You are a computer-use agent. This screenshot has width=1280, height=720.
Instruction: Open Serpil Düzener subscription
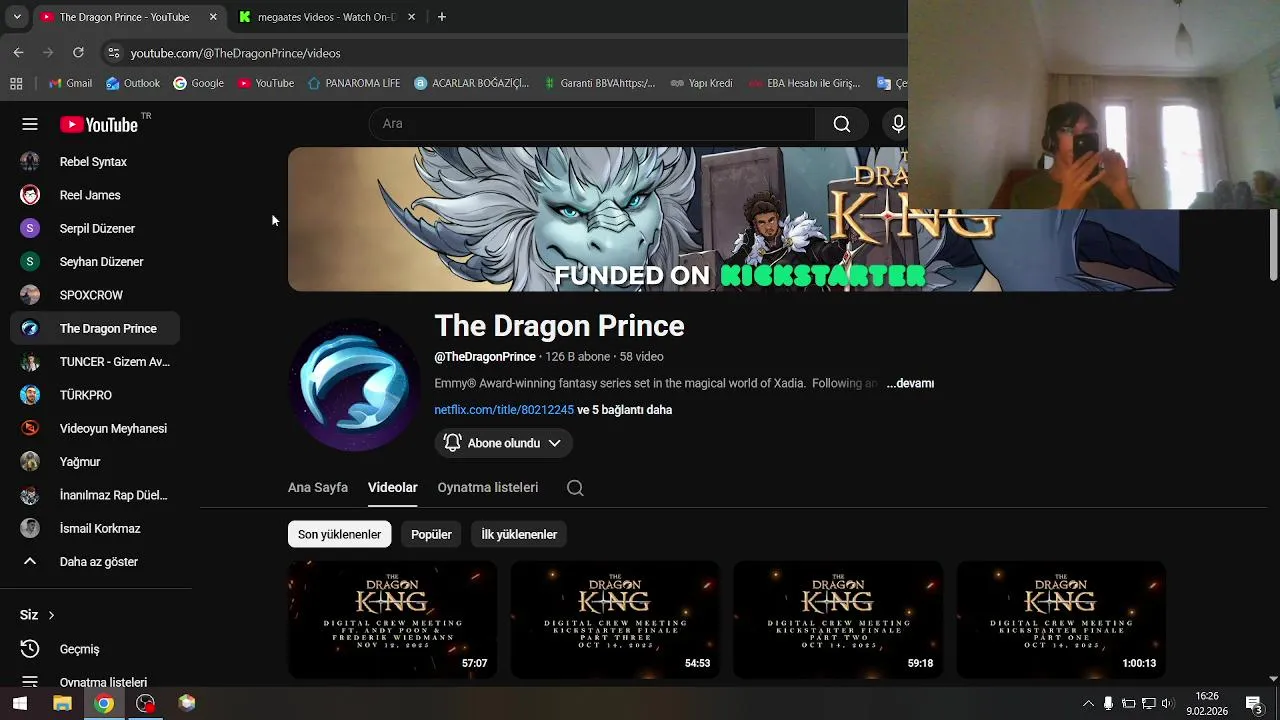click(x=95, y=229)
